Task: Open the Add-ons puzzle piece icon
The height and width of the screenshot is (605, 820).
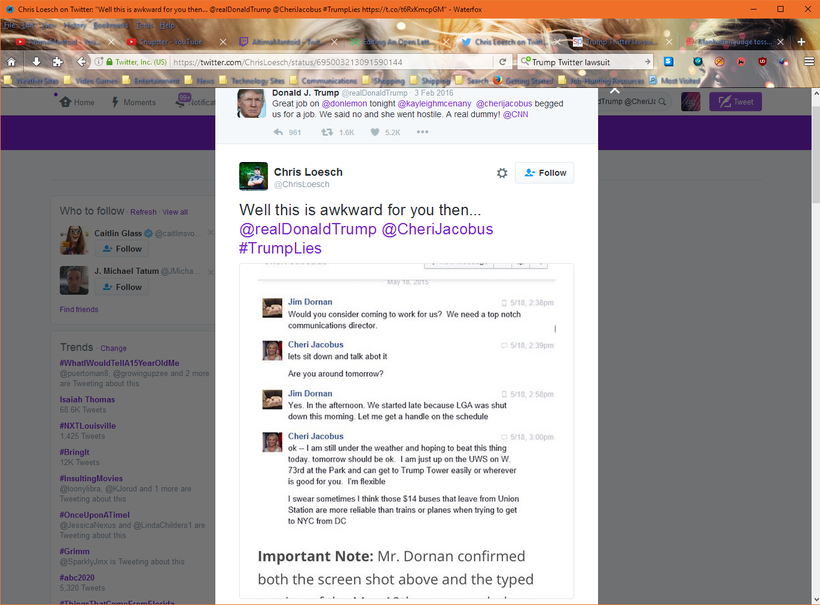Action: click(x=58, y=62)
